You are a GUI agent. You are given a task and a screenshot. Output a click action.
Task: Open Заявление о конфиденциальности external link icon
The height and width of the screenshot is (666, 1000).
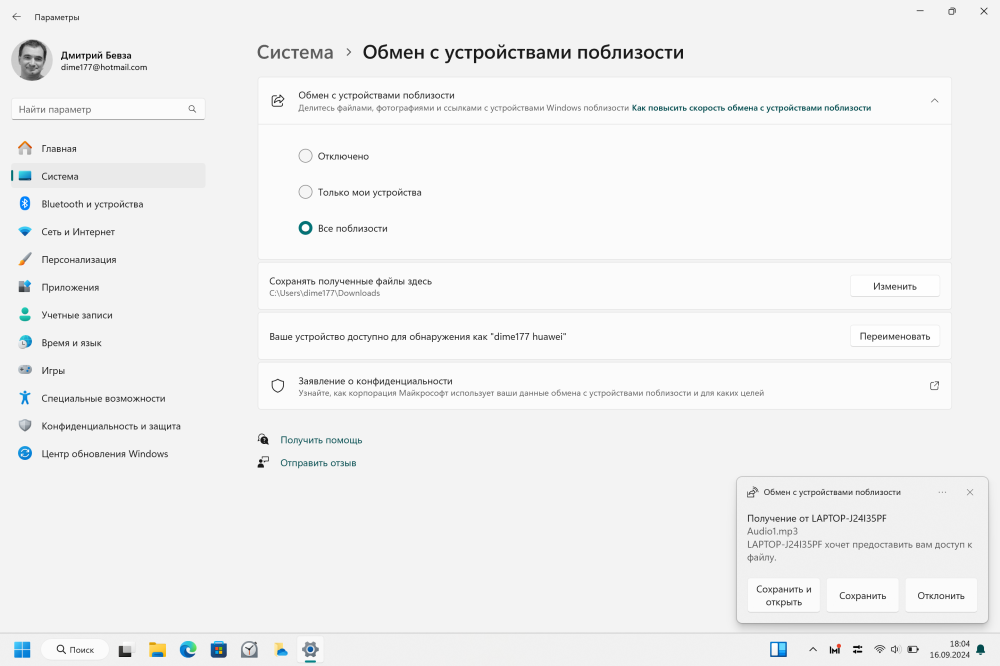pos(934,386)
